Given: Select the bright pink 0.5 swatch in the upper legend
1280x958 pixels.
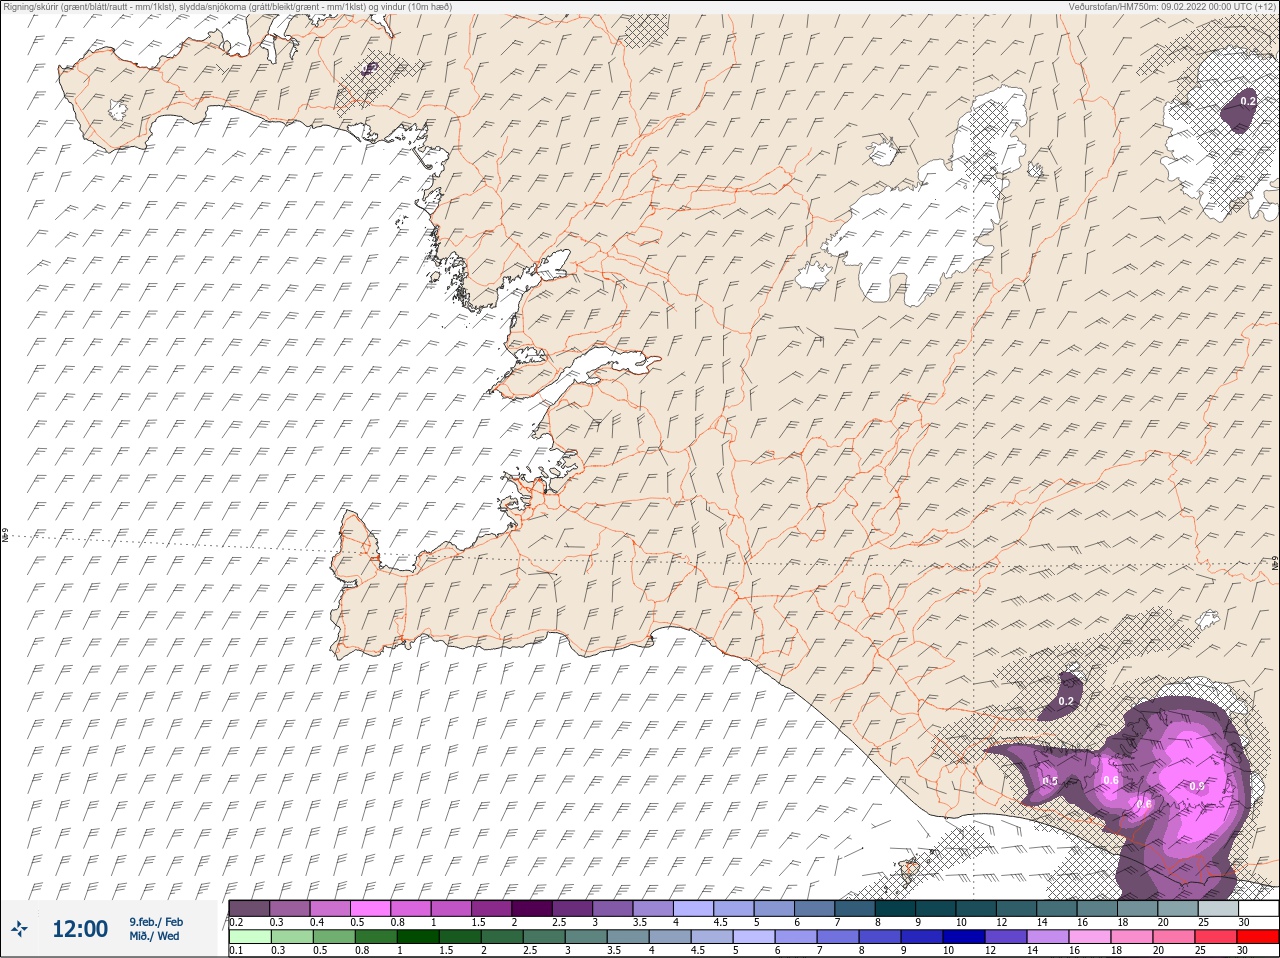Looking at the screenshot, I should pyautogui.click(x=370, y=908).
